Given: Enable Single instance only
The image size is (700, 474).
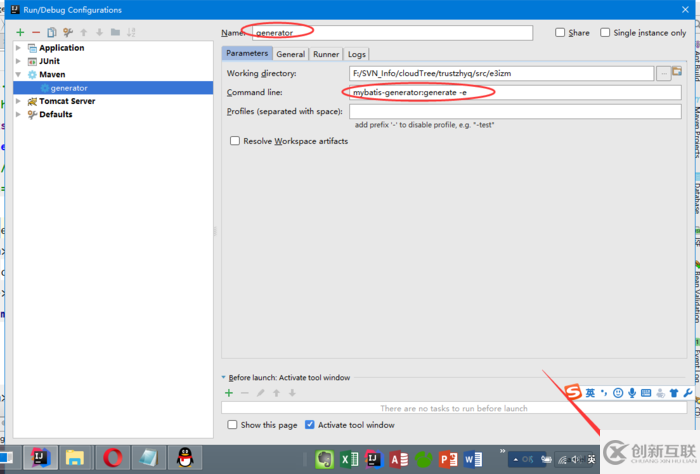Looking at the screenshot, I should coord(605,33).
